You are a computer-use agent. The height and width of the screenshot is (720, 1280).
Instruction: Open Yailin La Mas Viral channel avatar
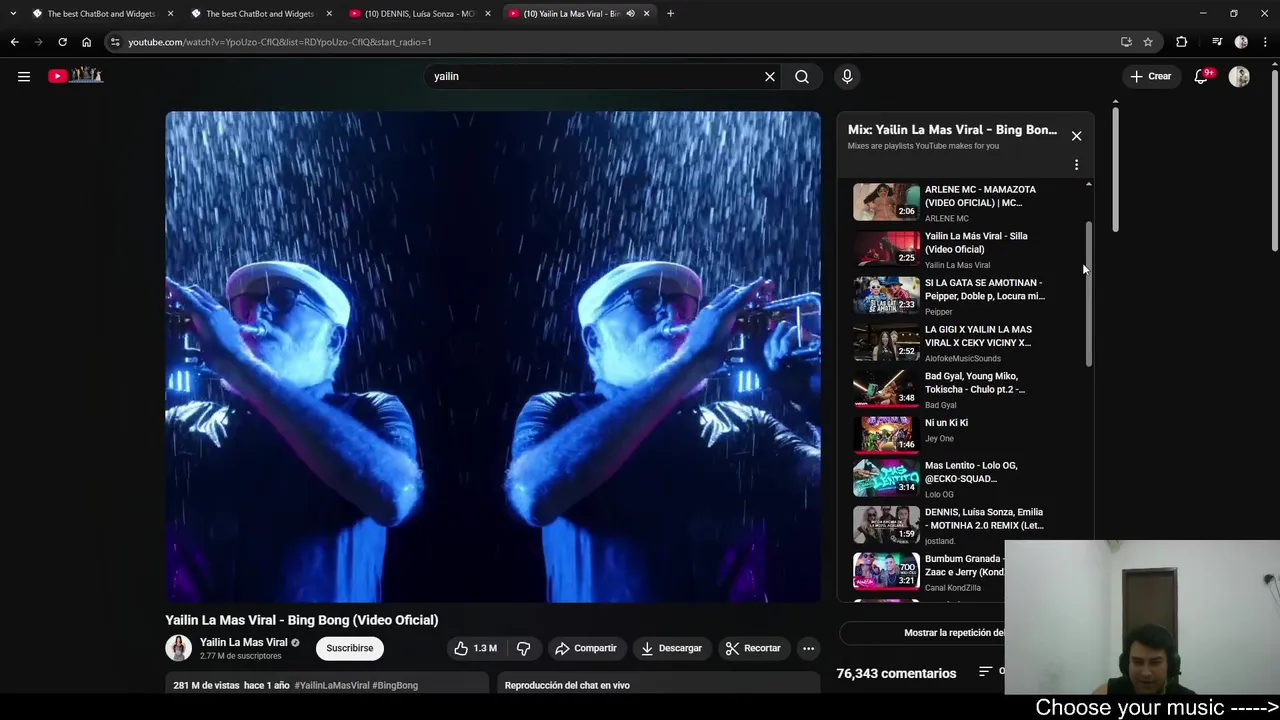[178, 648]
